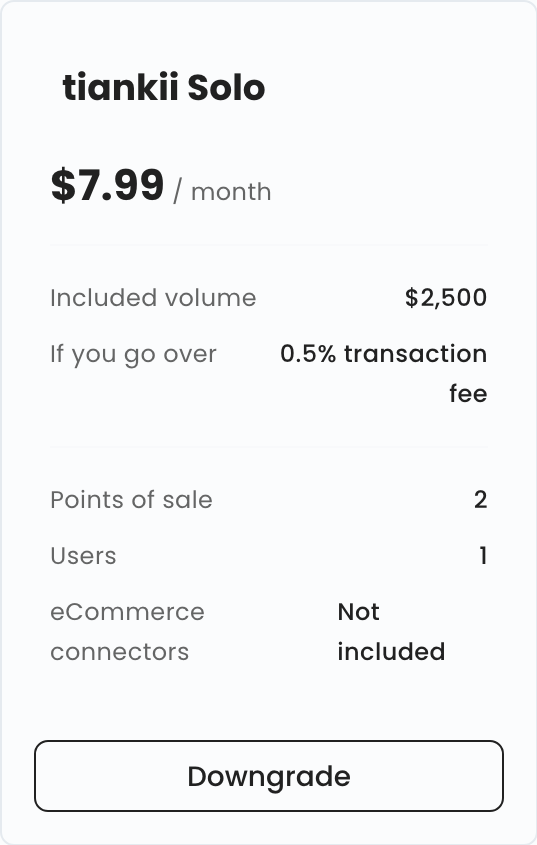
Task: Click the divider above Points of sale
Action: (x=268, y=447)
